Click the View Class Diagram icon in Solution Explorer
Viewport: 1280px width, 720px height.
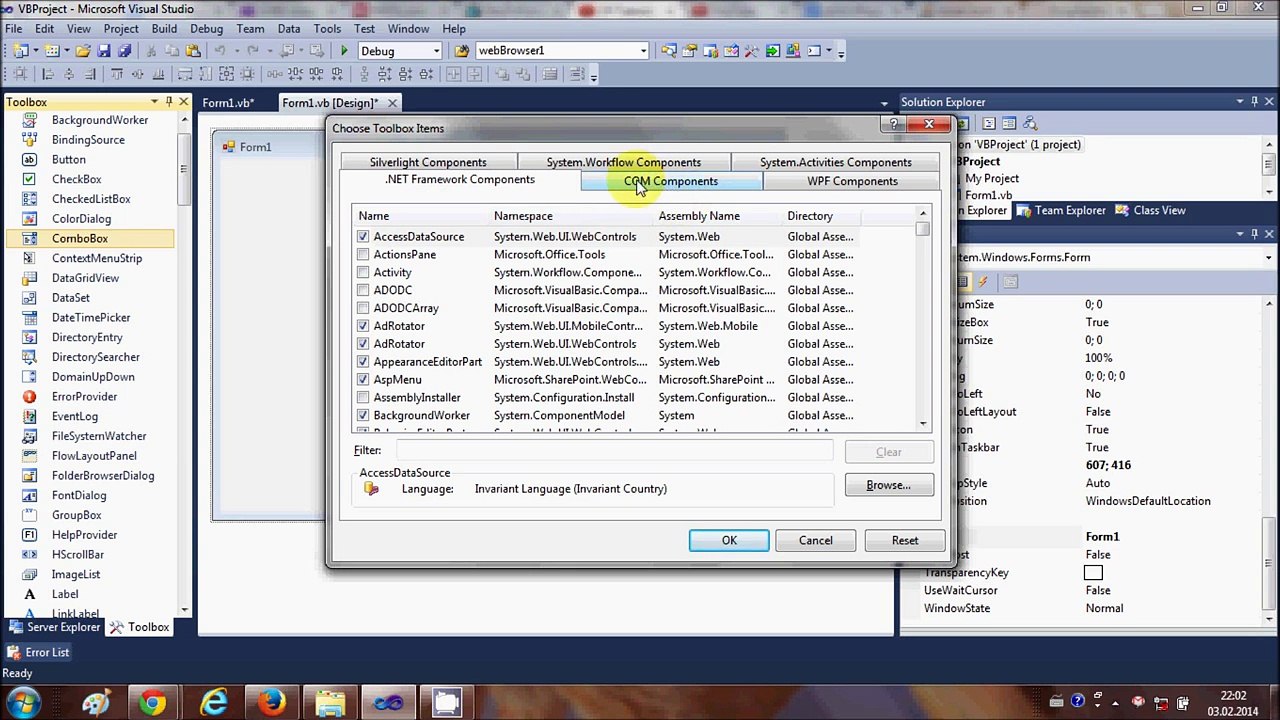[x=1030, y=123]
